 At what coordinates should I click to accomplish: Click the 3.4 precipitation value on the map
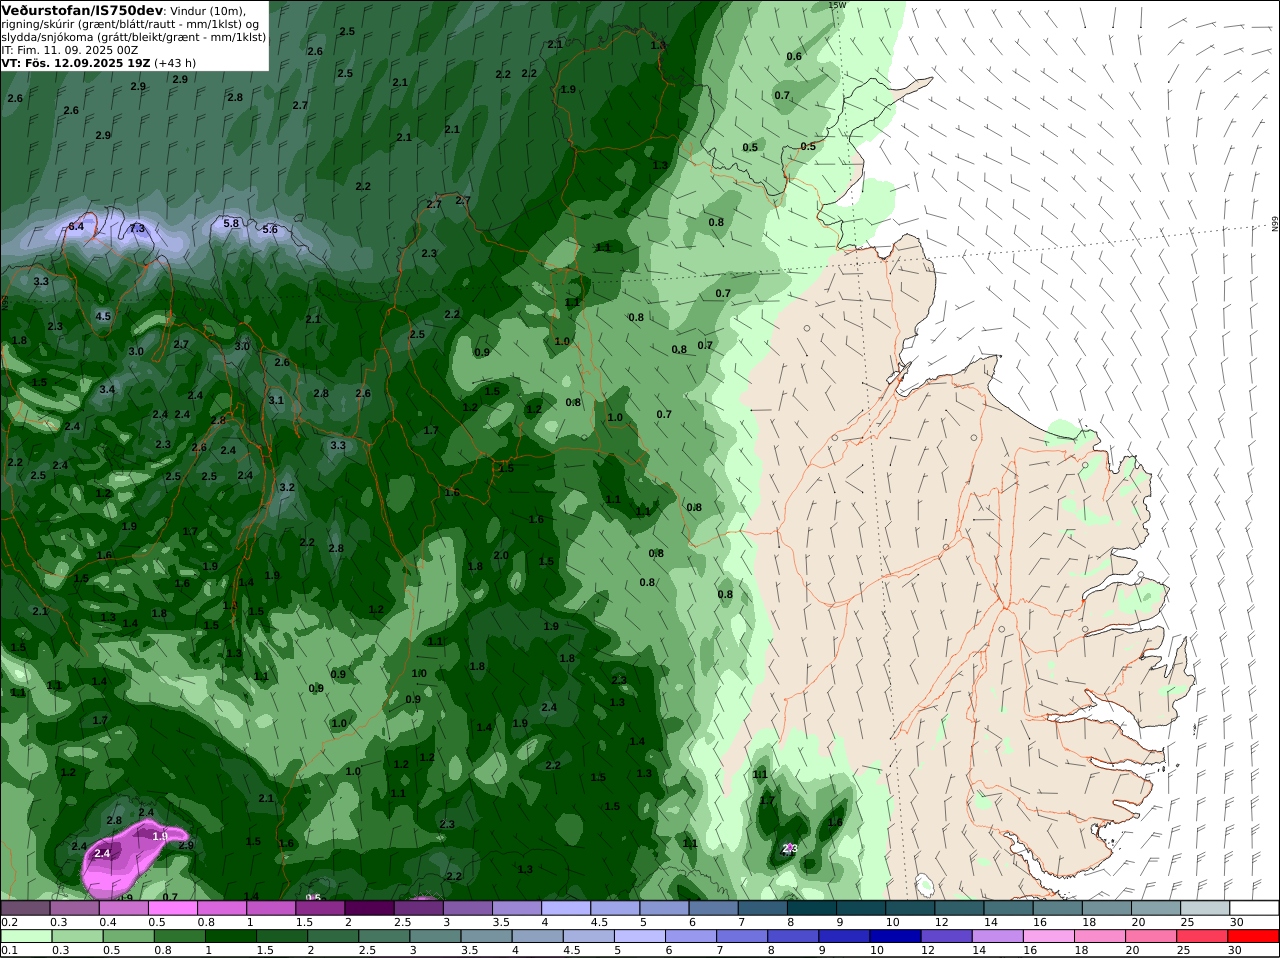point(107,390)
